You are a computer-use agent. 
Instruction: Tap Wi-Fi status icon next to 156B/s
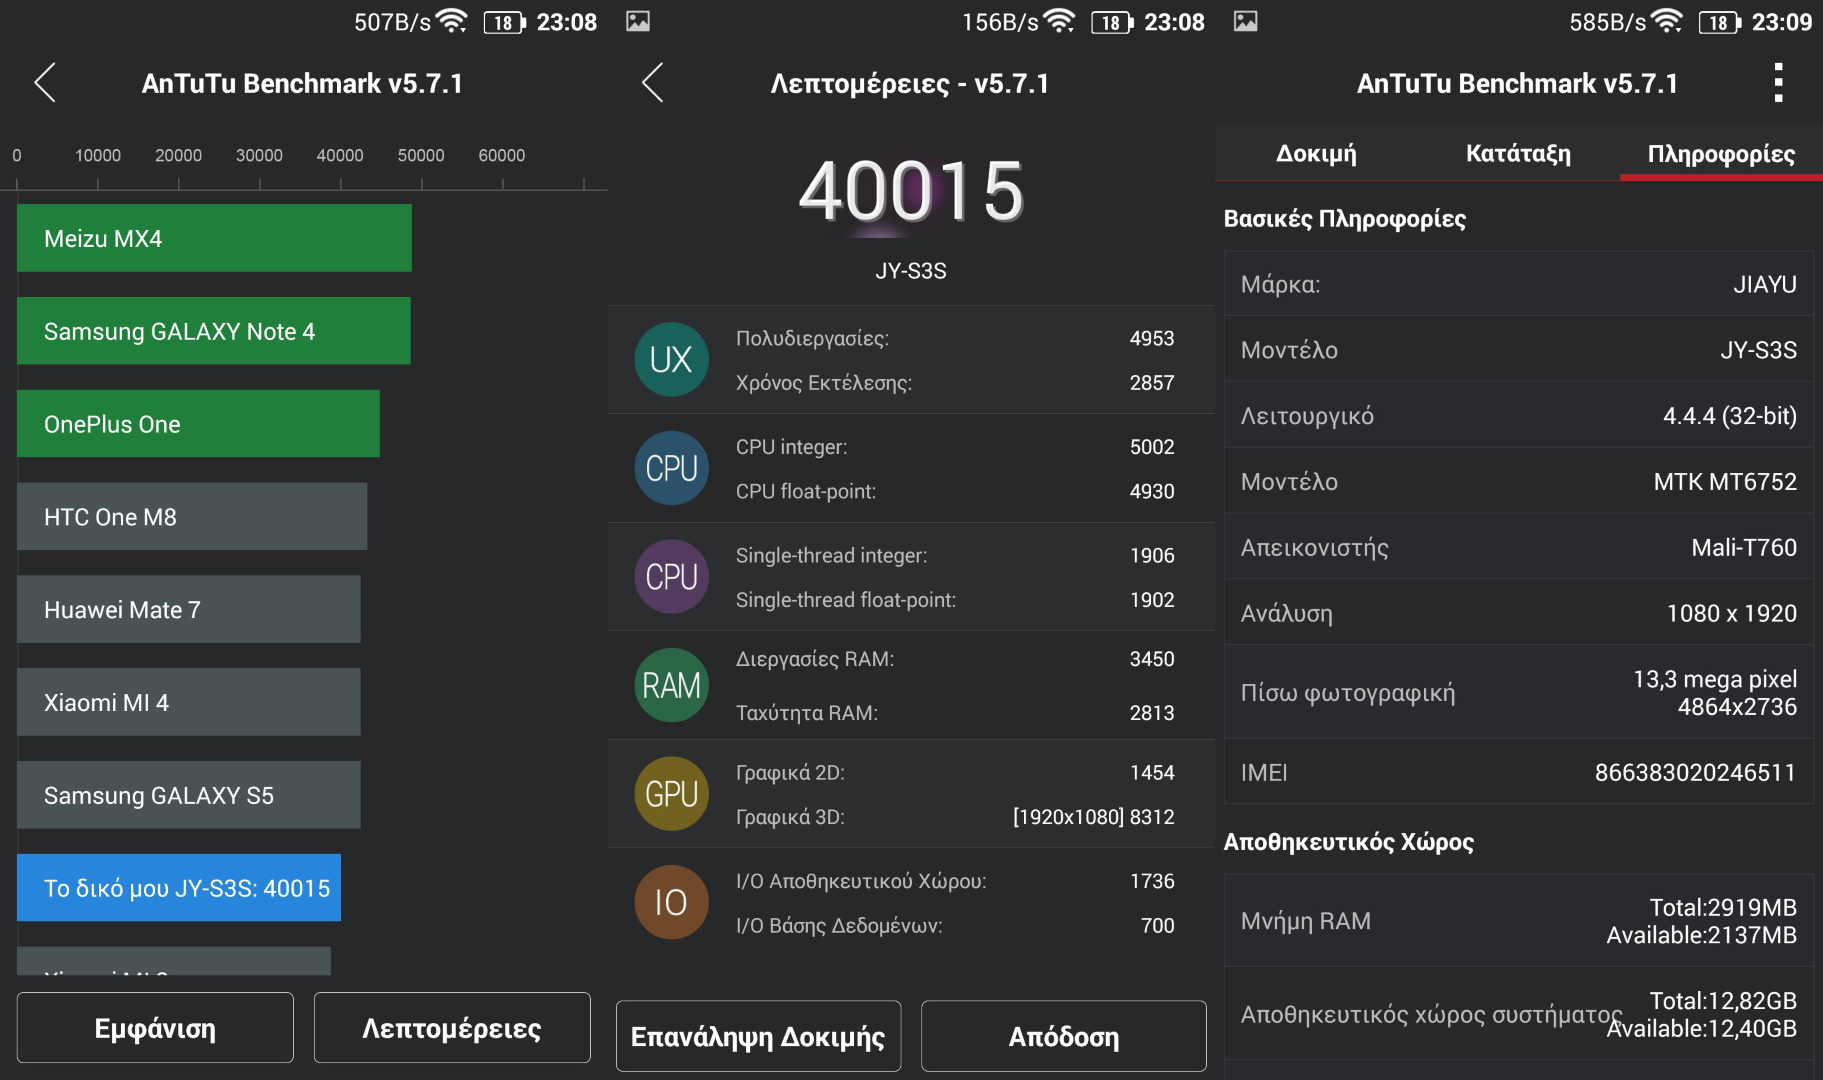point(1059,21)
